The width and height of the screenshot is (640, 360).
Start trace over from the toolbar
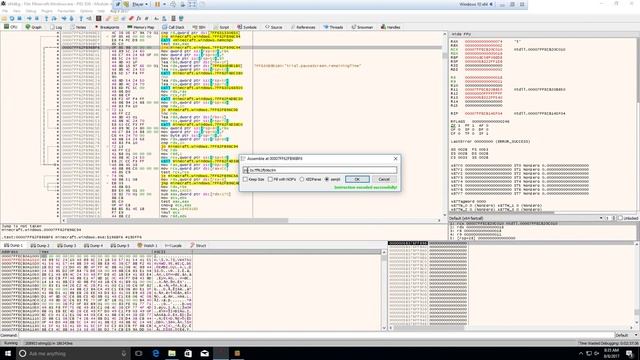pos(71,18)
